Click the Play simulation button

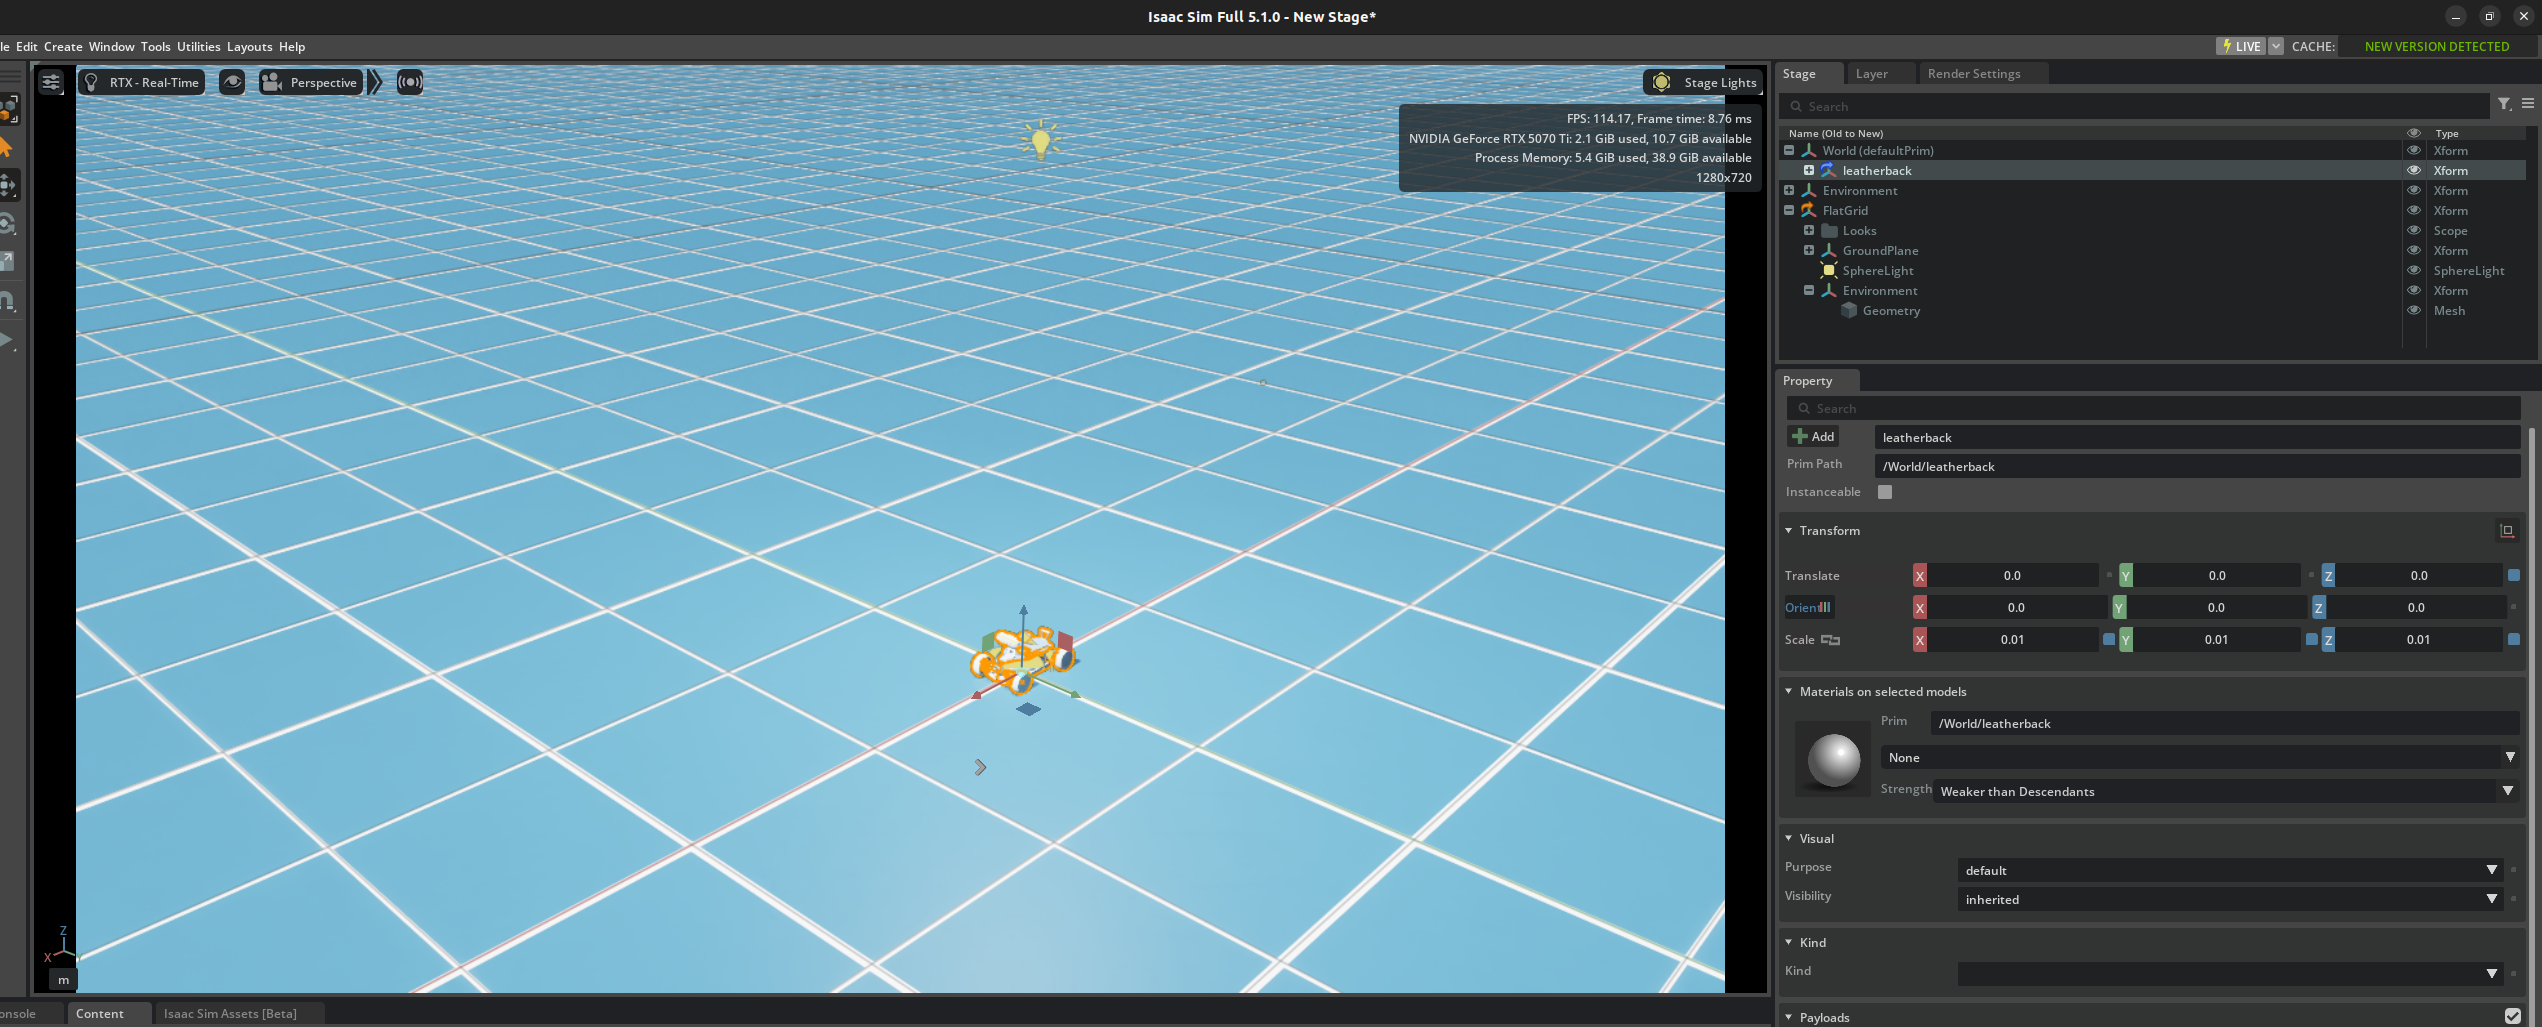(7, 340)
